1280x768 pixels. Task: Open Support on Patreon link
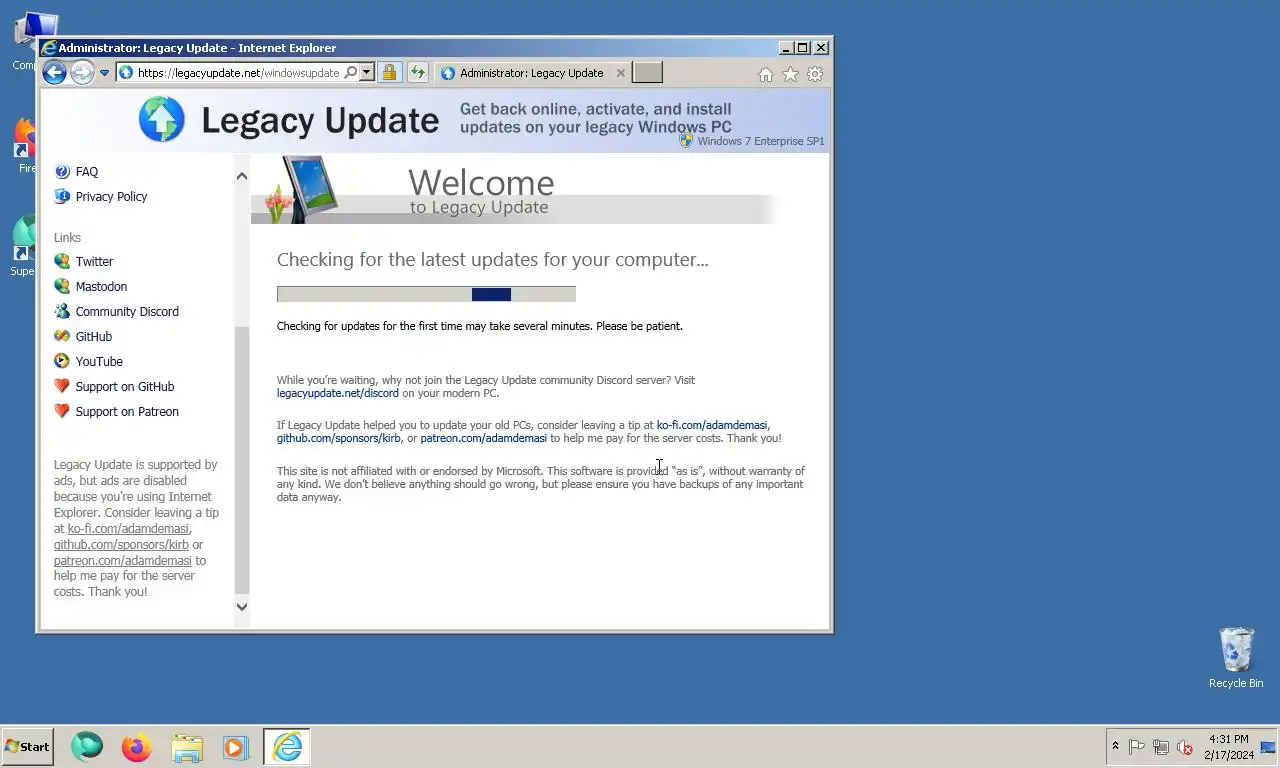pyautogui.click(x=127, y=412)
